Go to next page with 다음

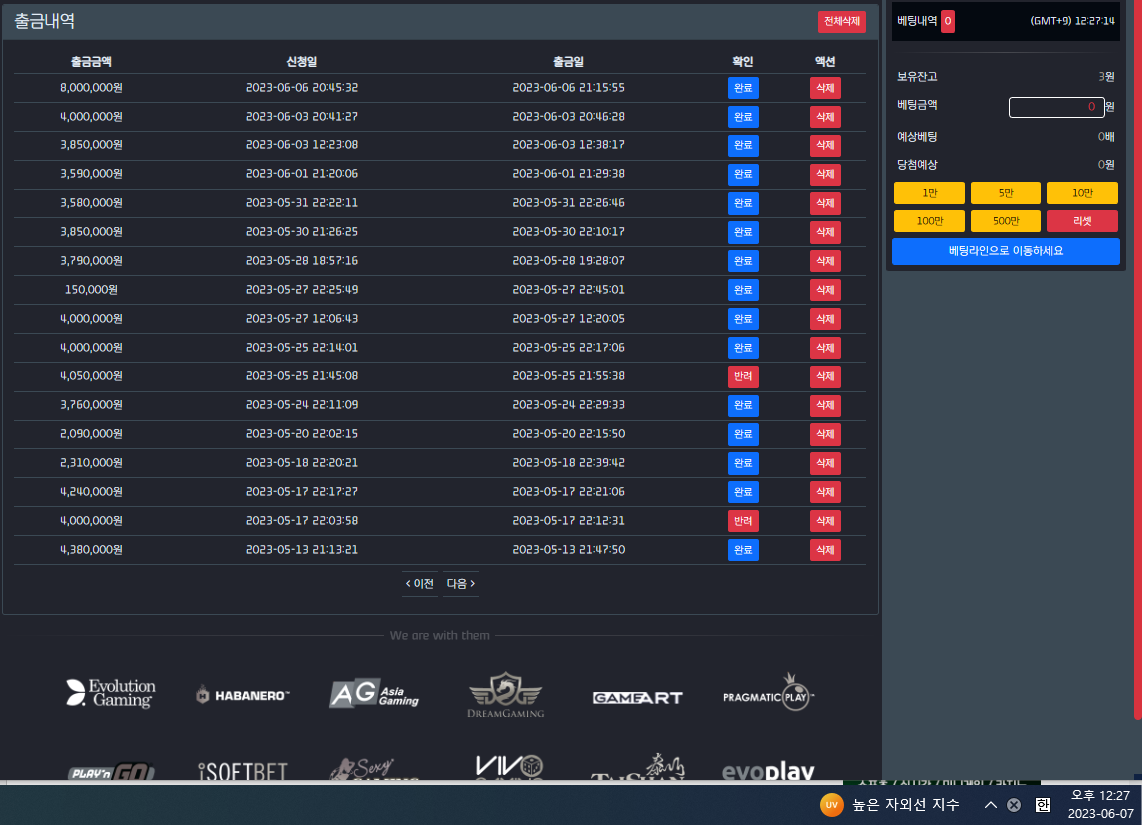(461, 584)
